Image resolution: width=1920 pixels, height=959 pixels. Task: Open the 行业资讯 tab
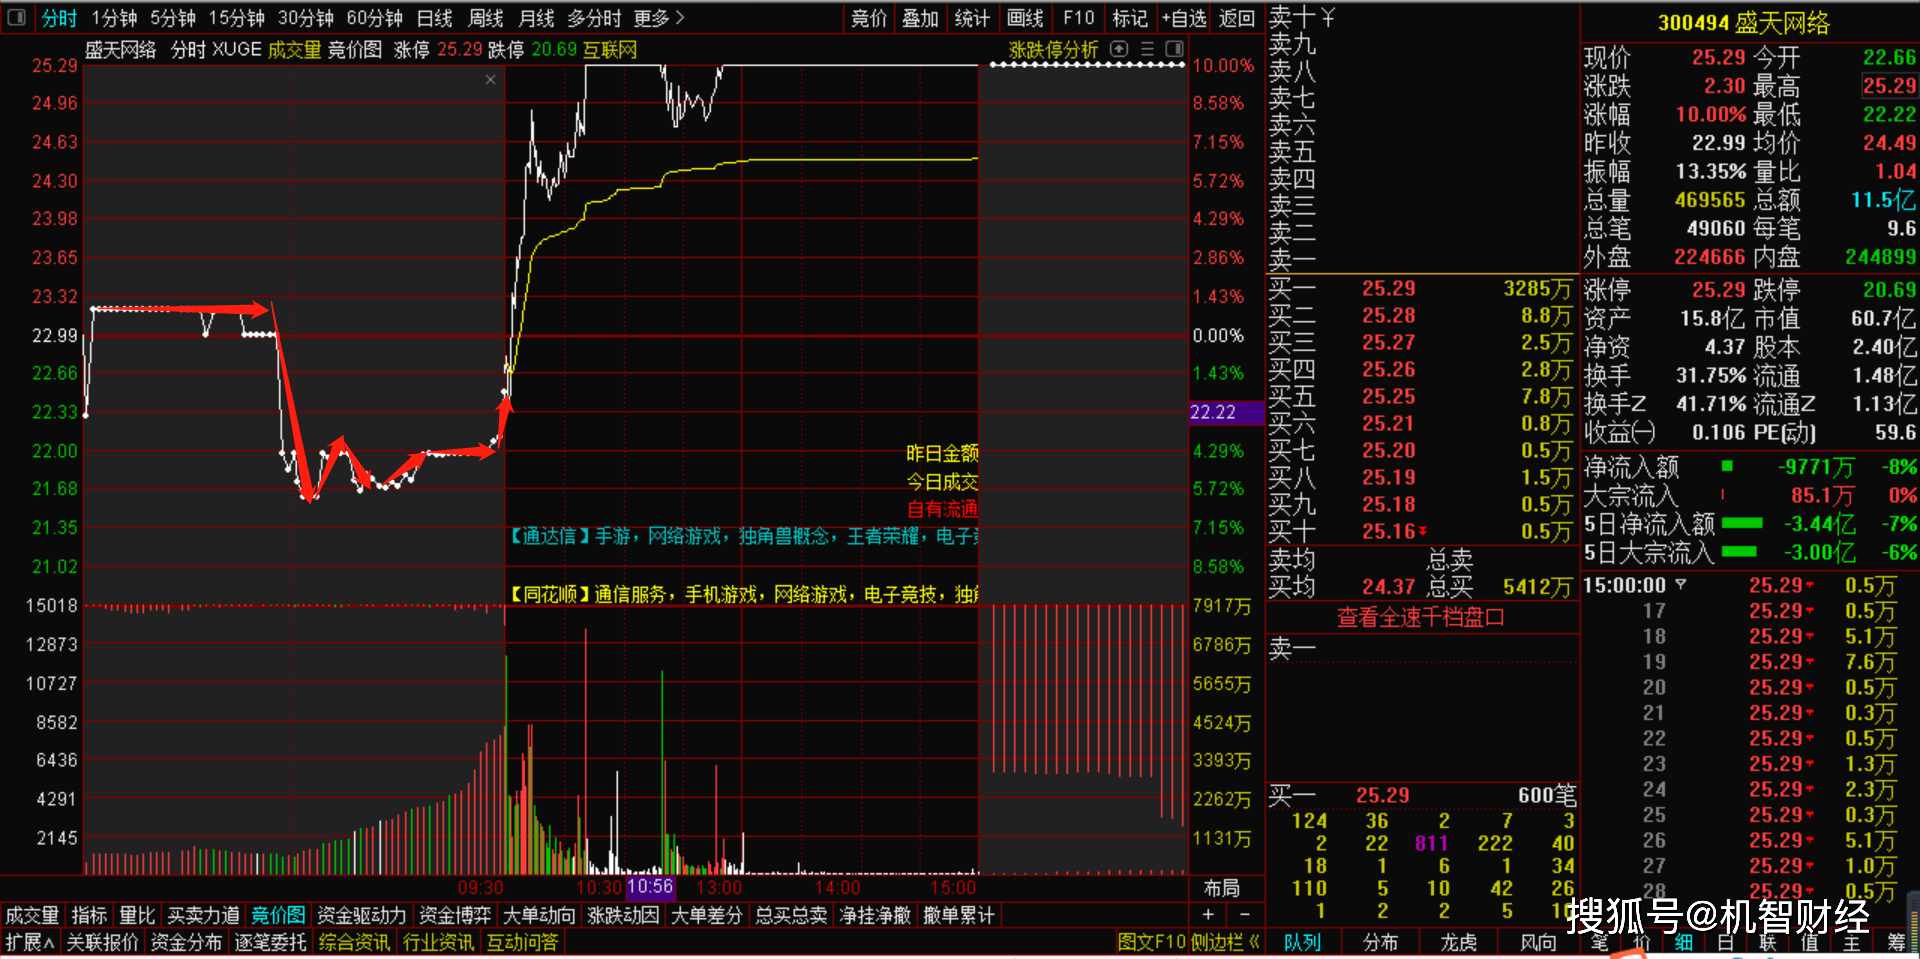[x=438, y=942]
